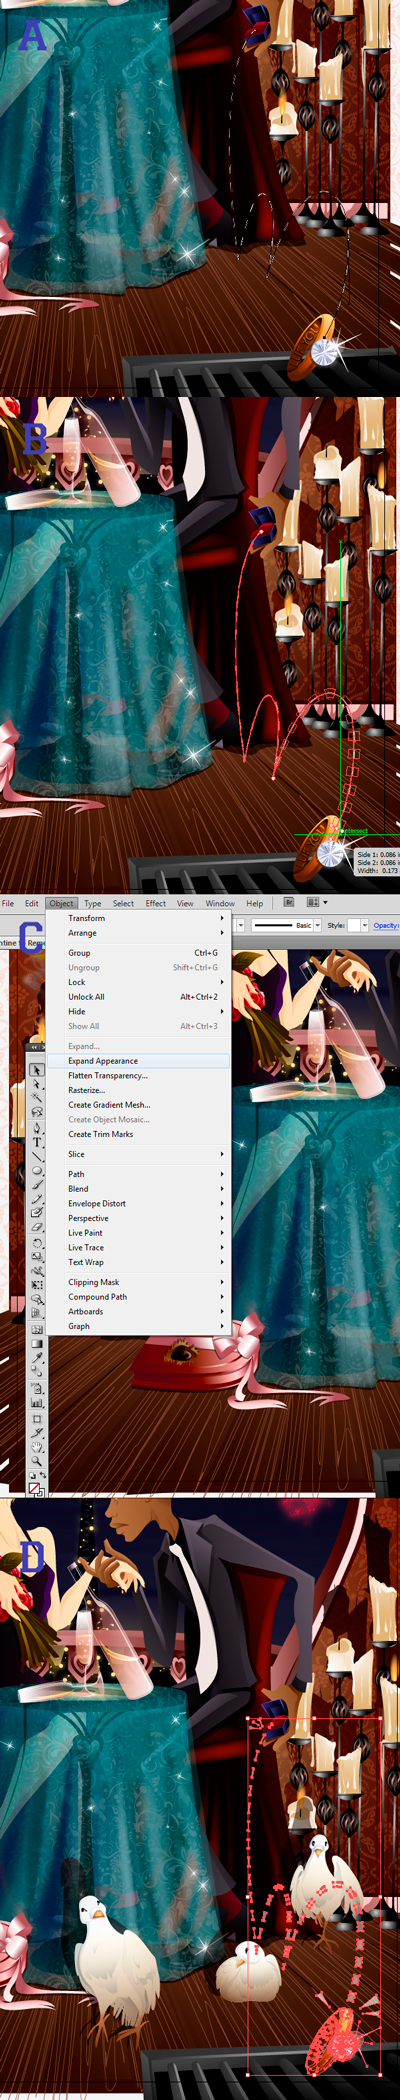Image resolution: width=400 pixels, height=2100 pixels.
Task: Select the Free Transform tool
Action: [37, 1284]
